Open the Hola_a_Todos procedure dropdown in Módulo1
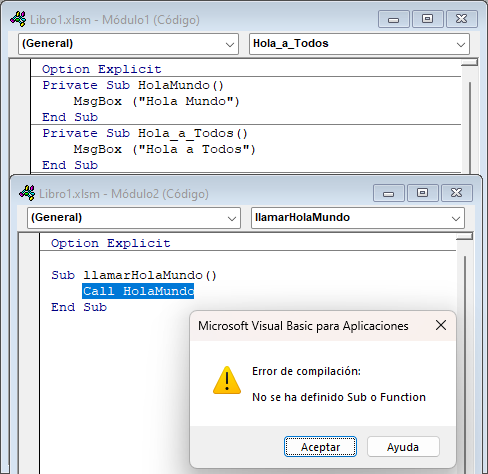This screenshot has width=488, height=474. tap(359, 44)
